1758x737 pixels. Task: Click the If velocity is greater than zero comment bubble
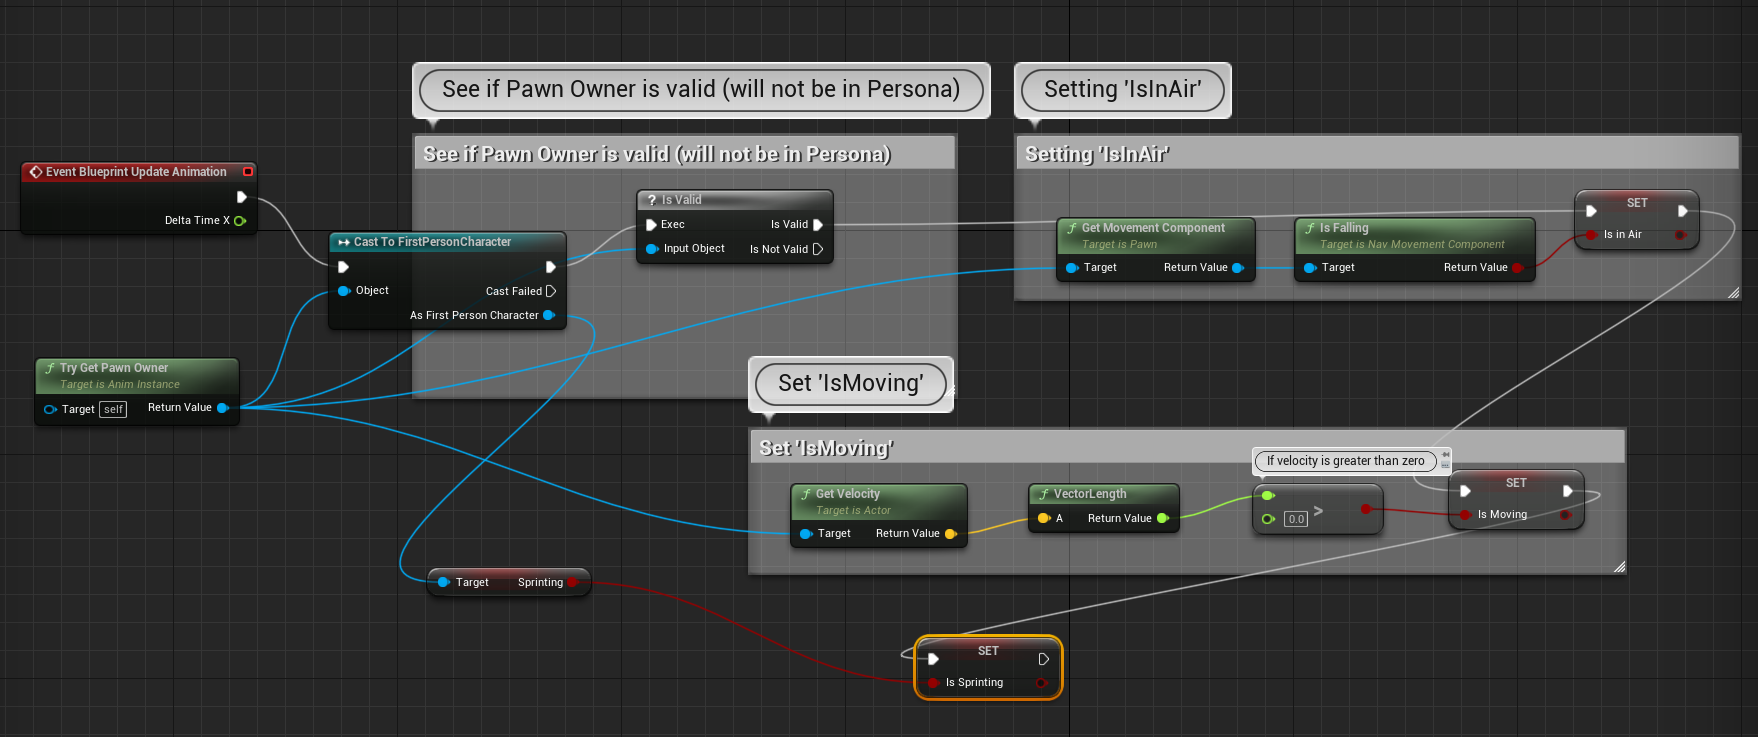pos(1345,461)
